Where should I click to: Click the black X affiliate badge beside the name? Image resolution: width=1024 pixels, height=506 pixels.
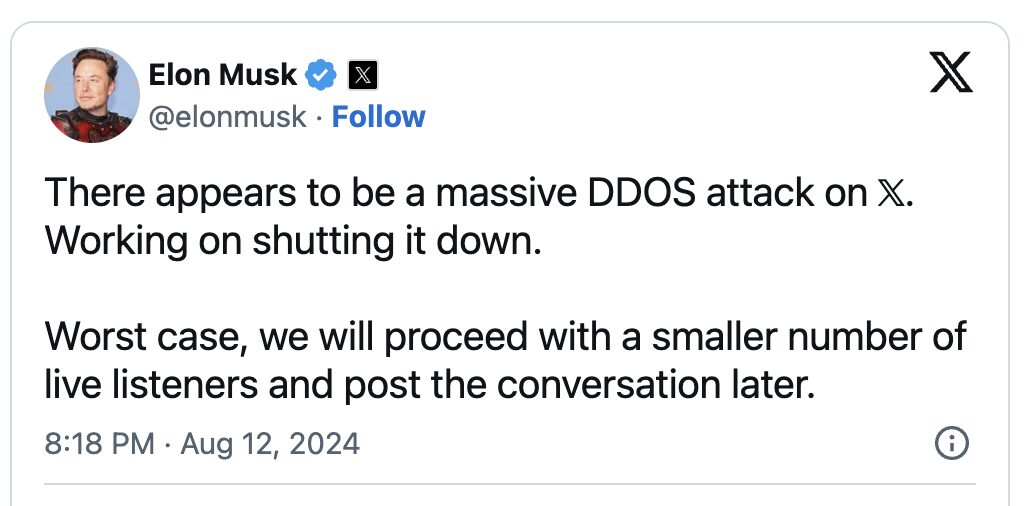click(x=362, y=76)
